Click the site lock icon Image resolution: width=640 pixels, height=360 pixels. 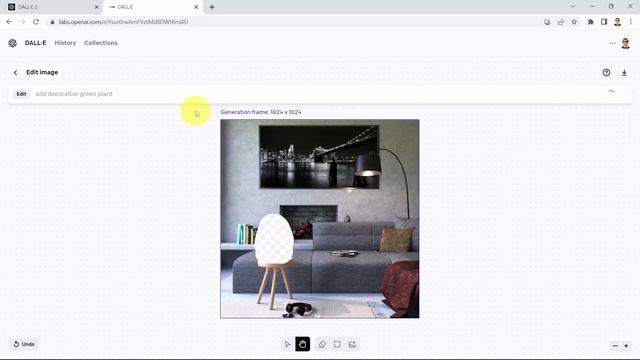click(x=52, y=22)
